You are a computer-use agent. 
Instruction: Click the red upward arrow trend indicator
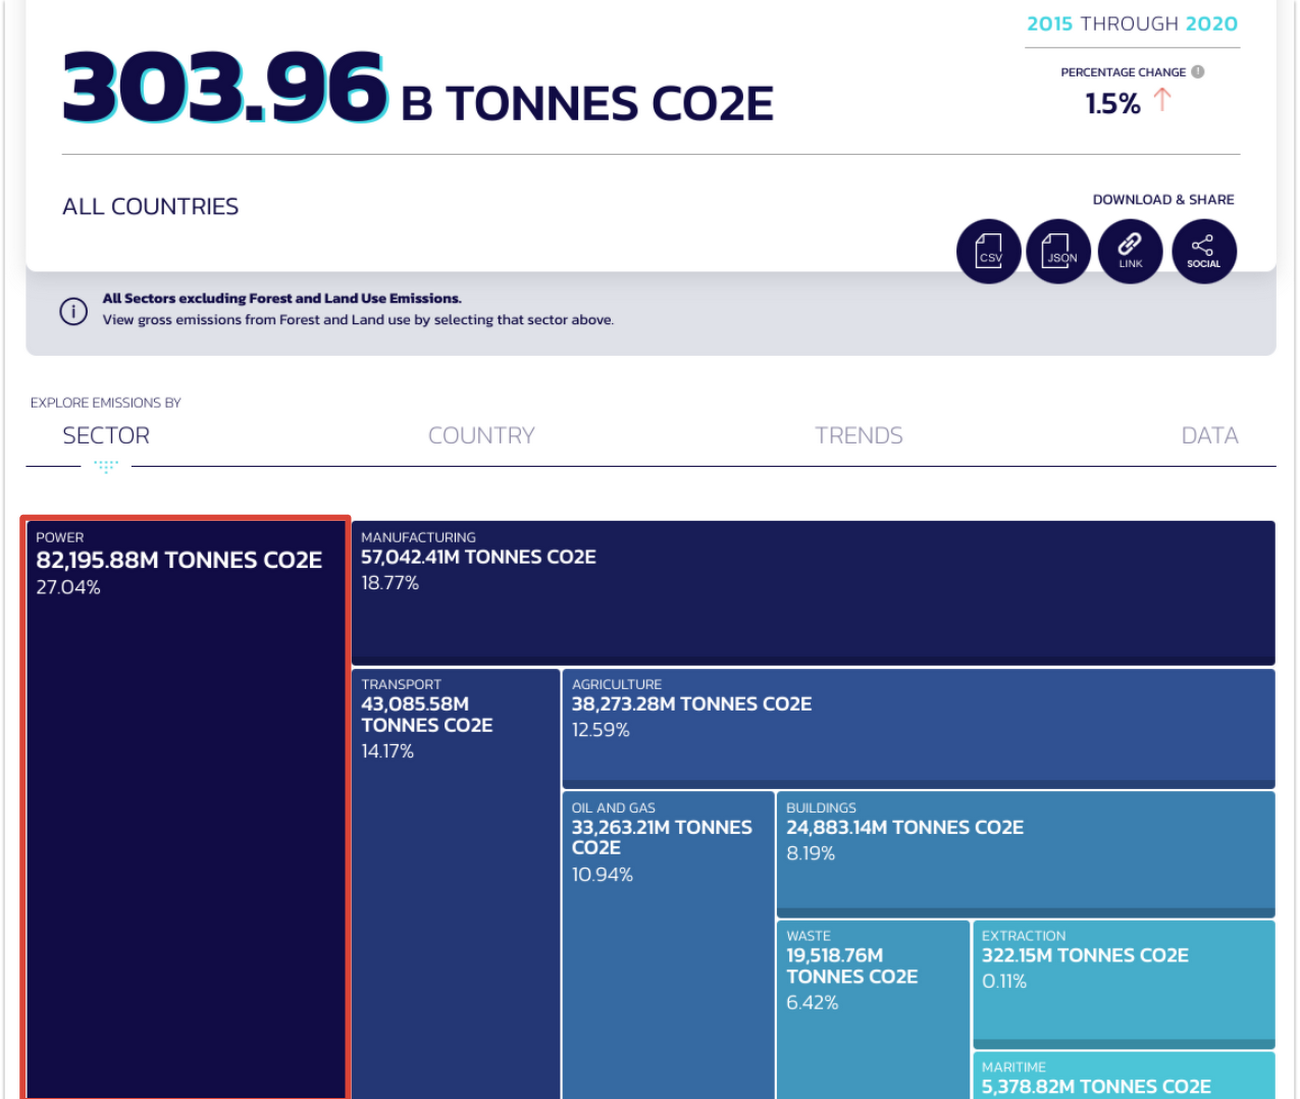pos(1162,100)
